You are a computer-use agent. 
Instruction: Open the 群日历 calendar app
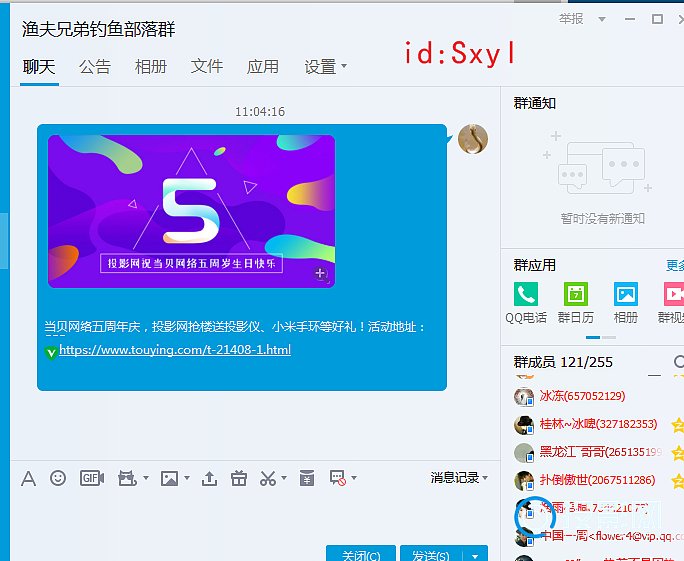[x=576, y=303]
